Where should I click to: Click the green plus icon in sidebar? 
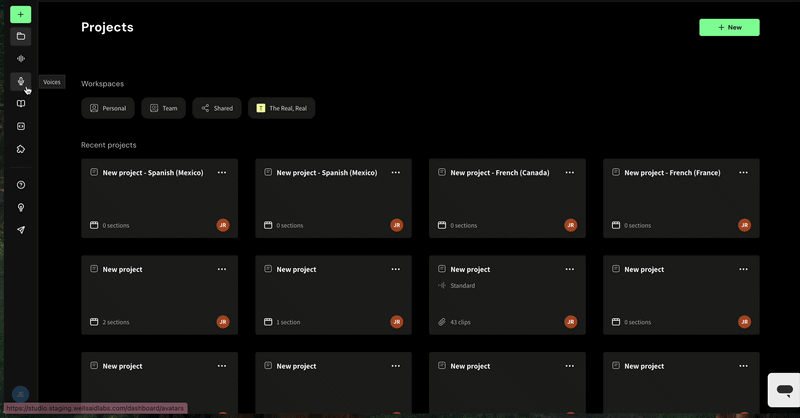pos(20,14)
